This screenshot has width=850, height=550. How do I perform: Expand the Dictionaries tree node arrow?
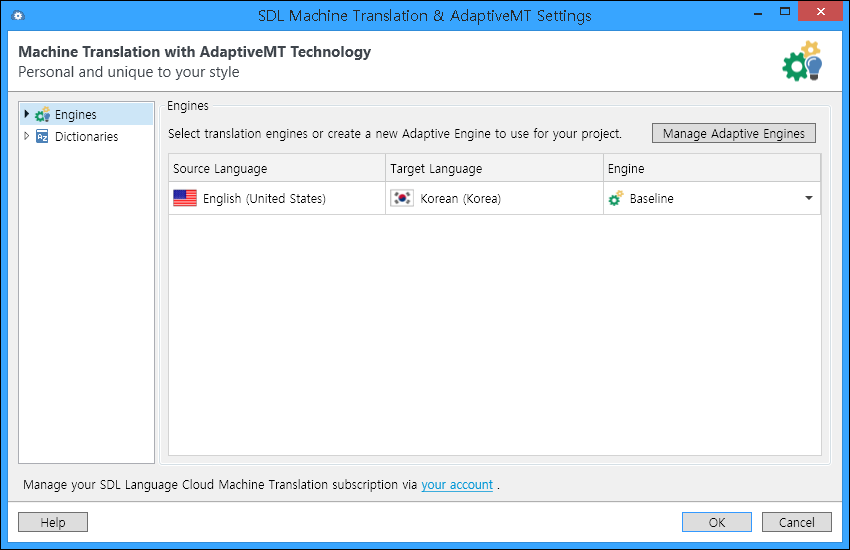(26, 137)
